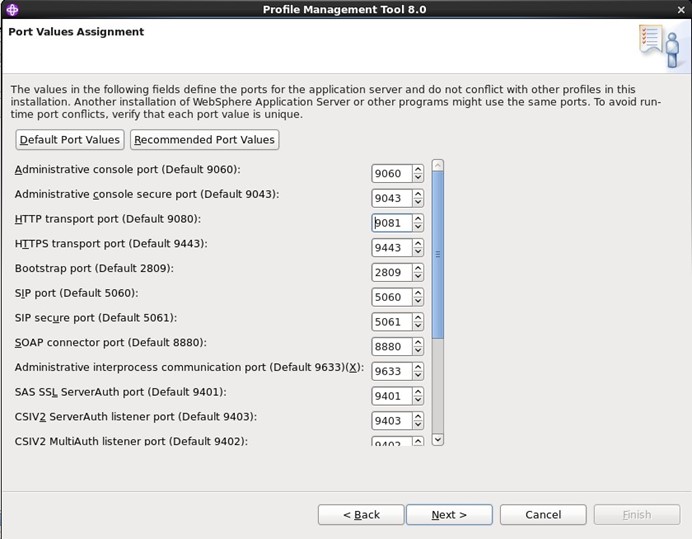Viewport: 692px width, 539px height.
Task: Increment the Administrative console port value
Action: (417, 169)
